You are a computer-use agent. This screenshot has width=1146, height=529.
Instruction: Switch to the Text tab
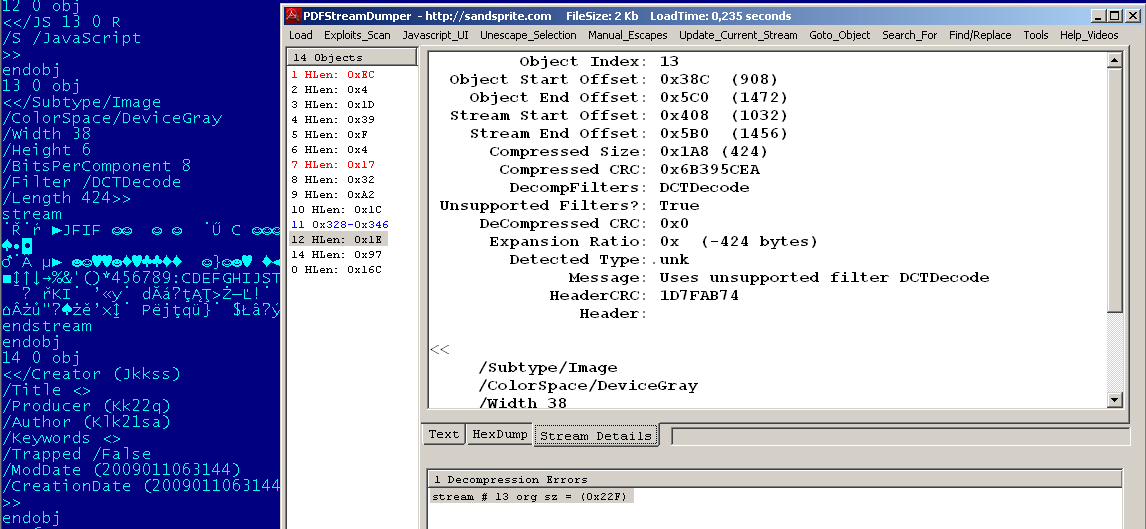444,434
